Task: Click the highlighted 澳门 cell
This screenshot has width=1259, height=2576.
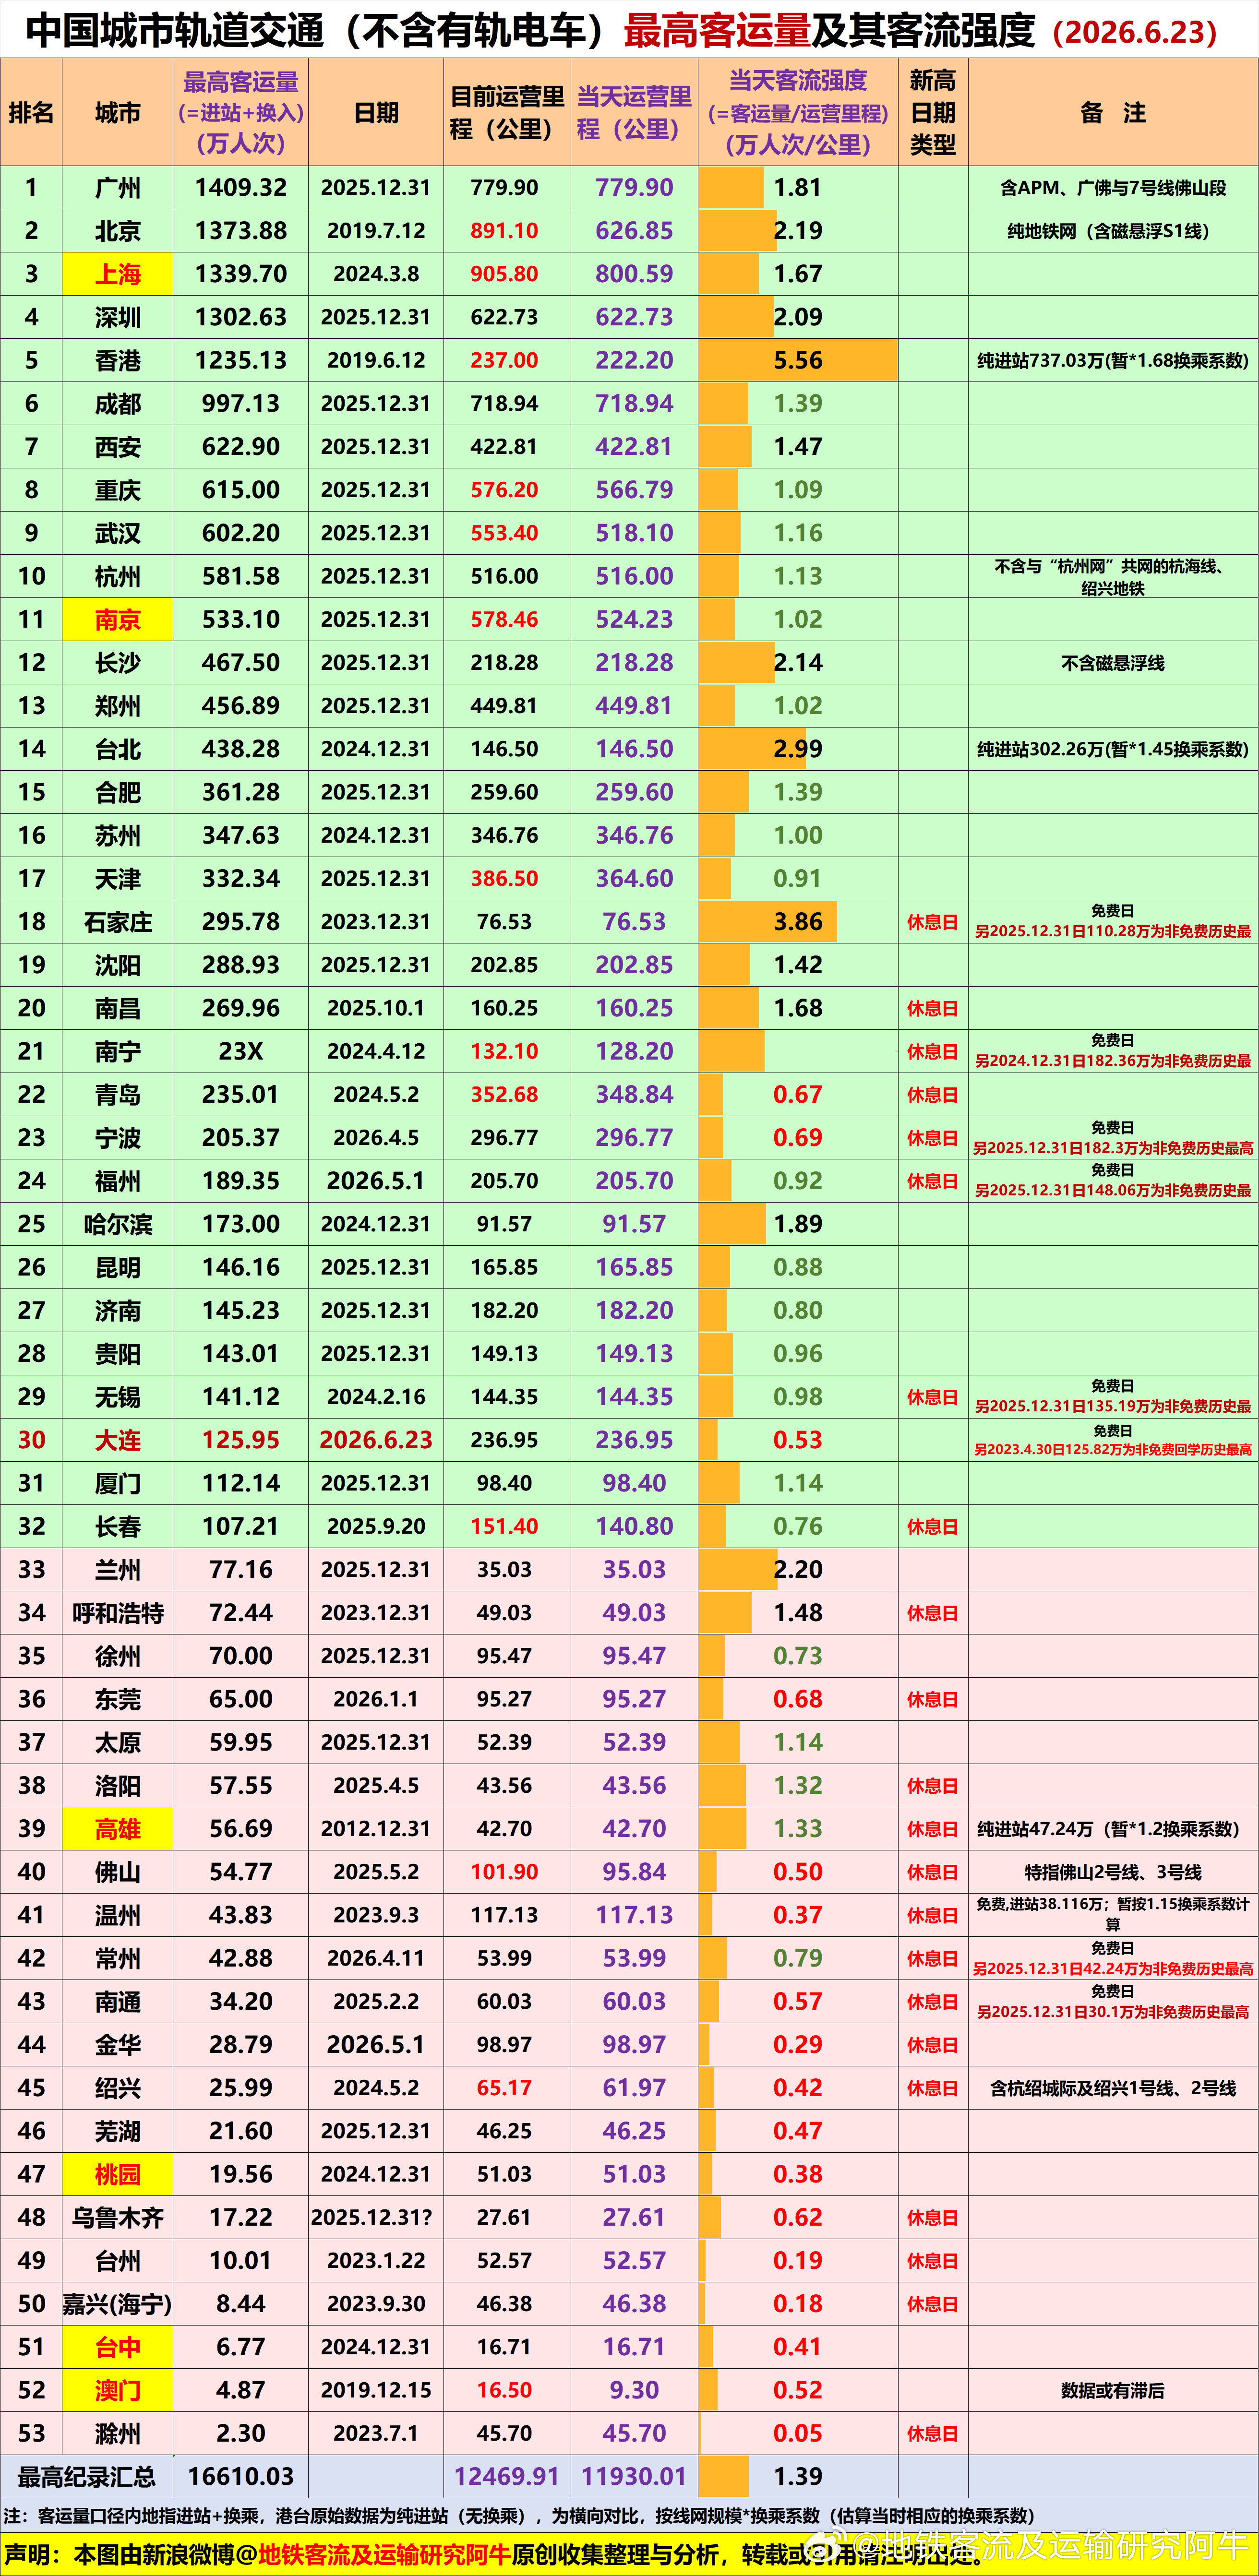Action: pos(118,2390)
